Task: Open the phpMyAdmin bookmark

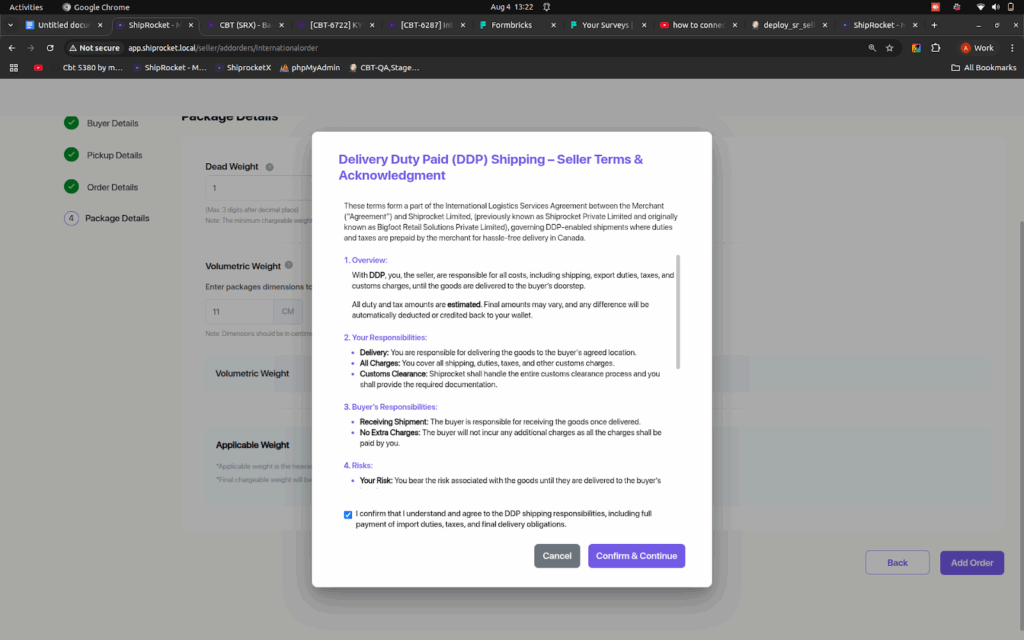Action: point(309,68)
